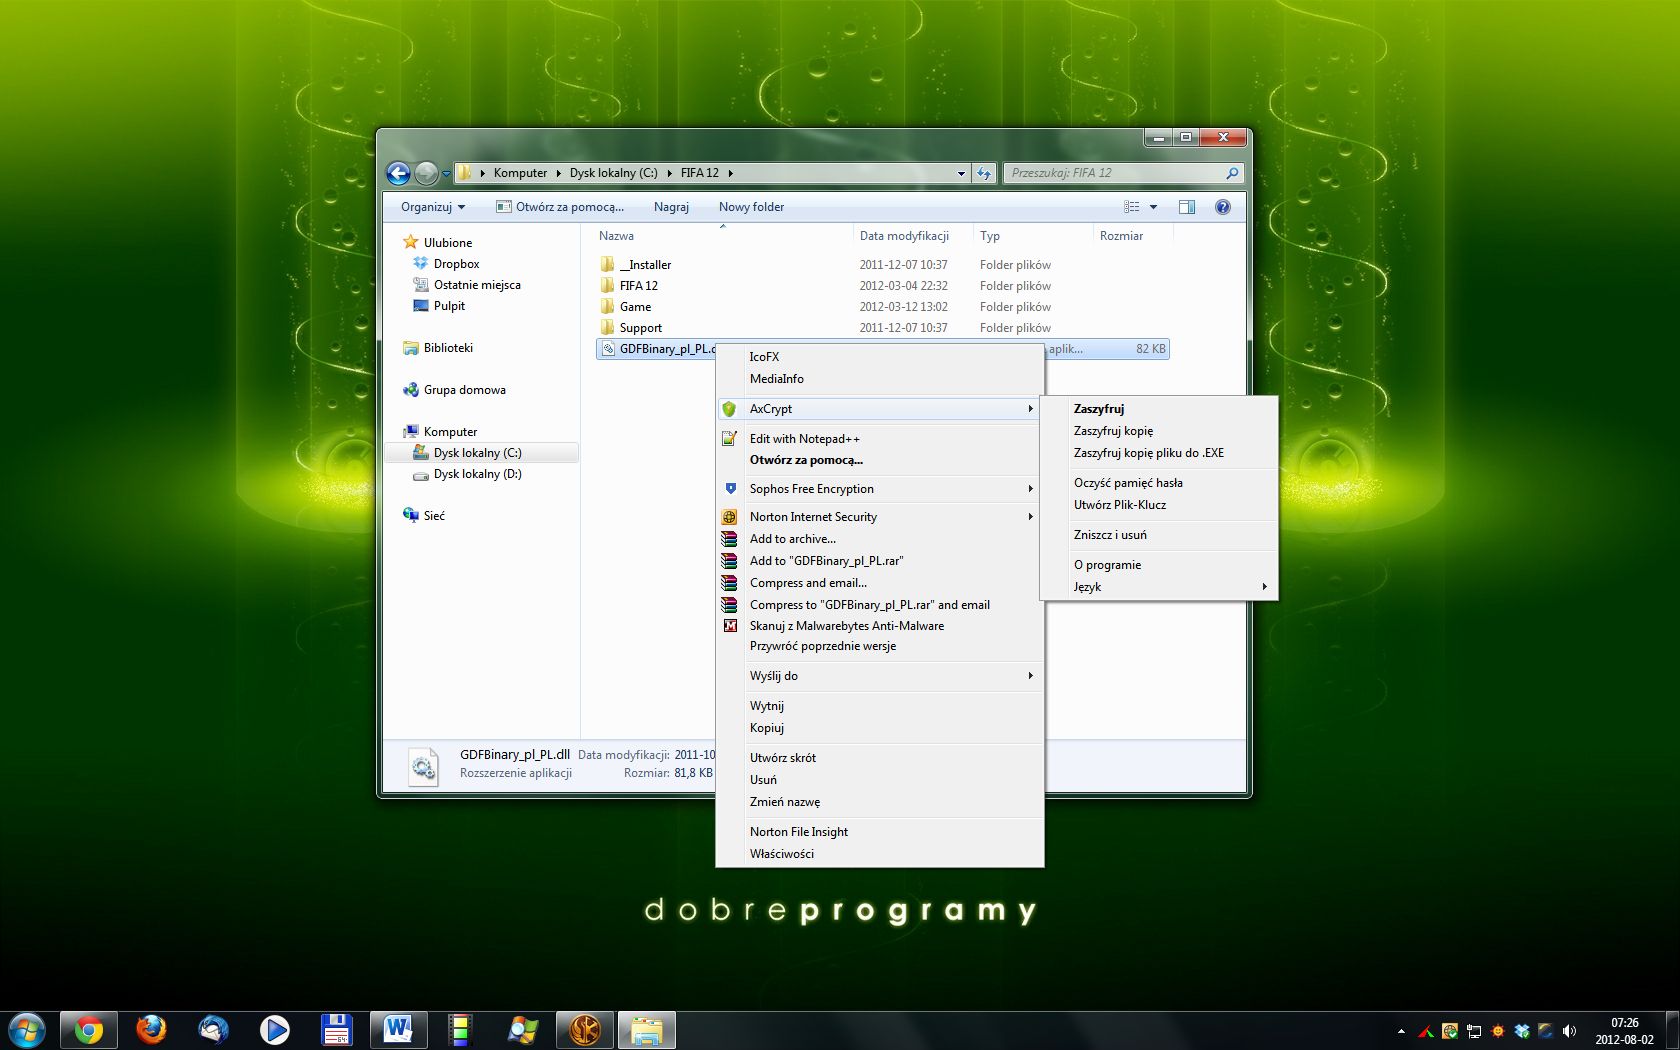Open Microsoft Word from taskbar
1680x1050 pixels.
(x=399, y=1030)
